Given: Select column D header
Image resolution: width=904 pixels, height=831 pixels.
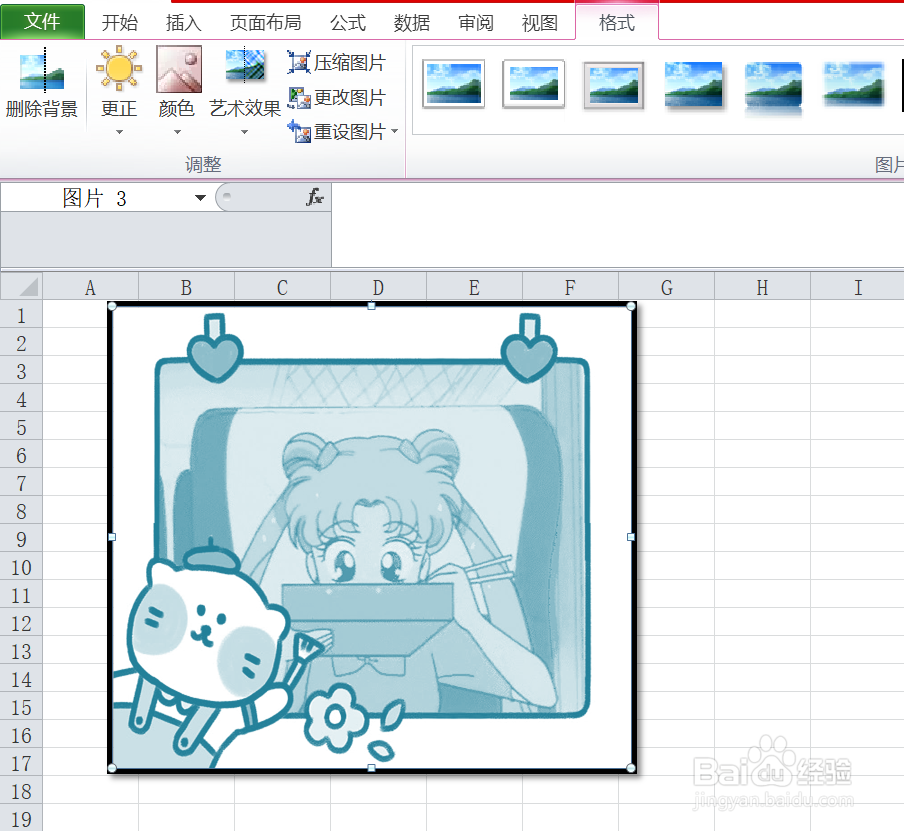Looking at the screenshot, I should point(378,287).
